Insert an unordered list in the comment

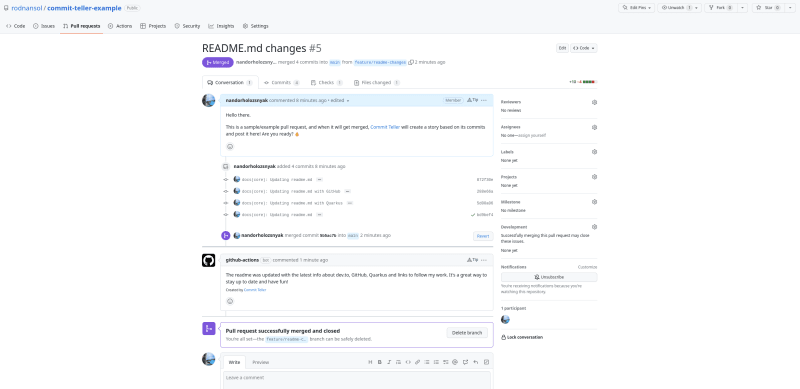(427, 362)
